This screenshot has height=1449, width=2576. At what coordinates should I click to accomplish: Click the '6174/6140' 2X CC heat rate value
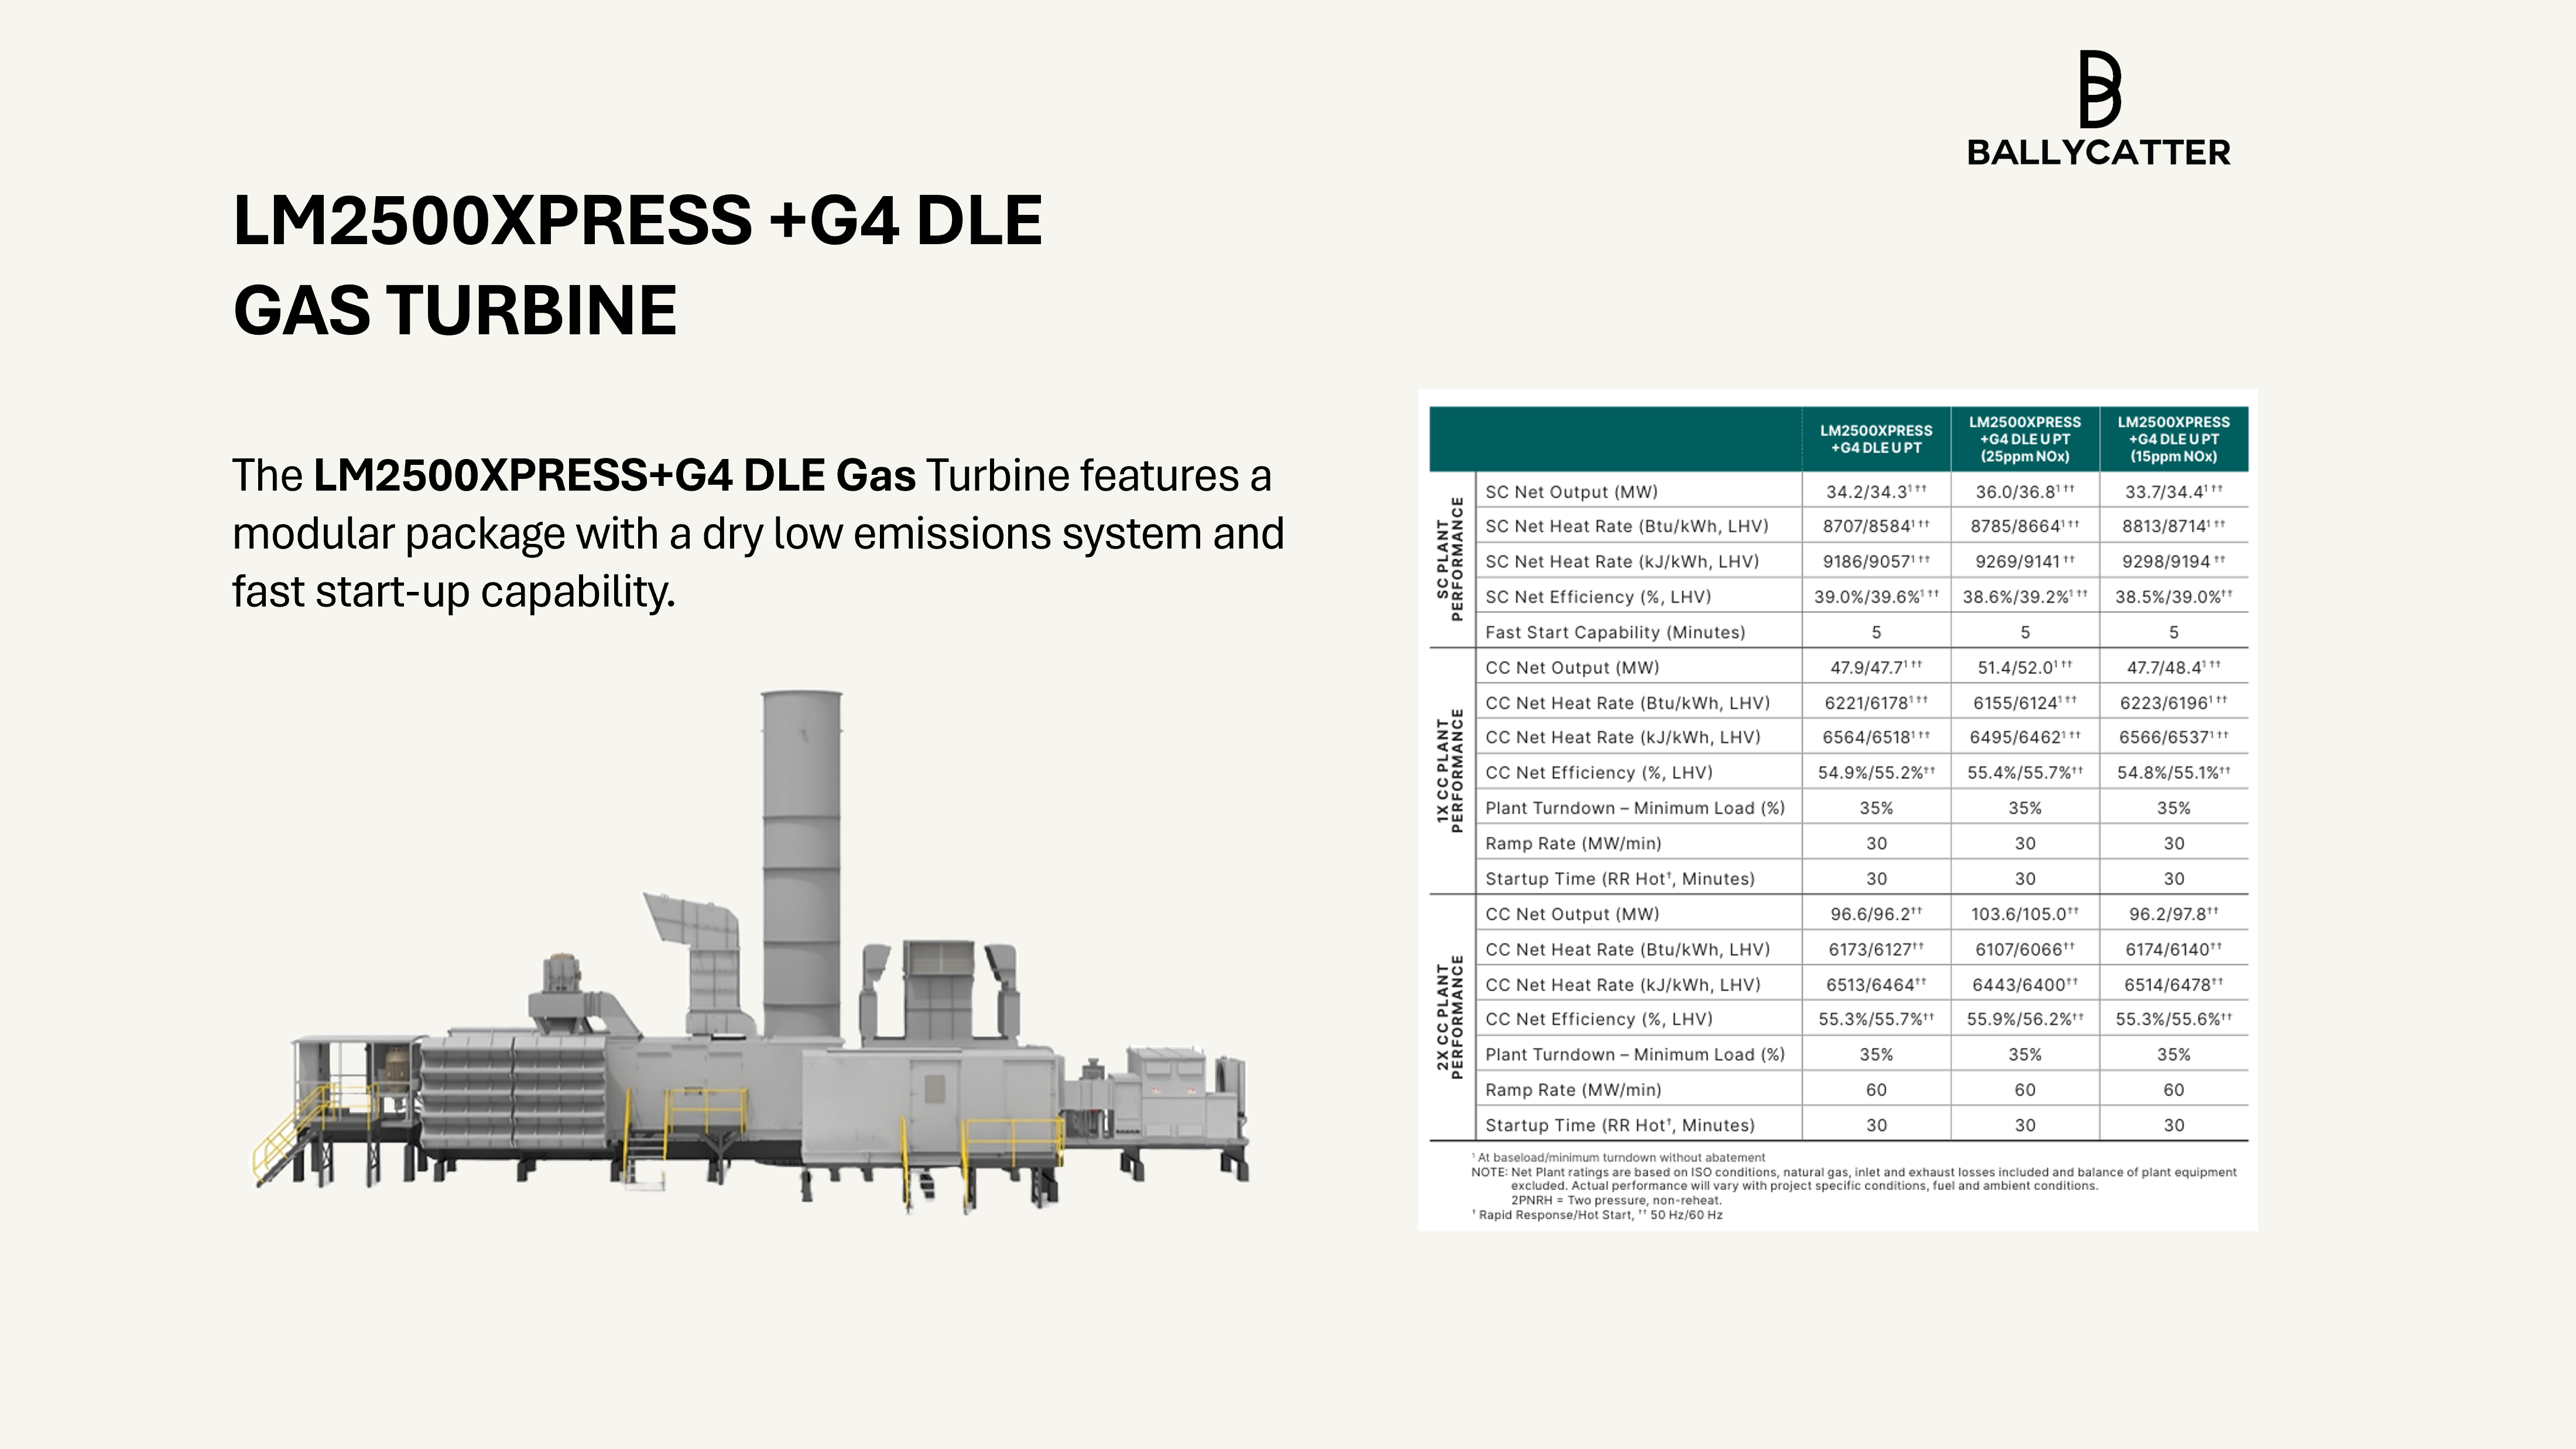2174,949
